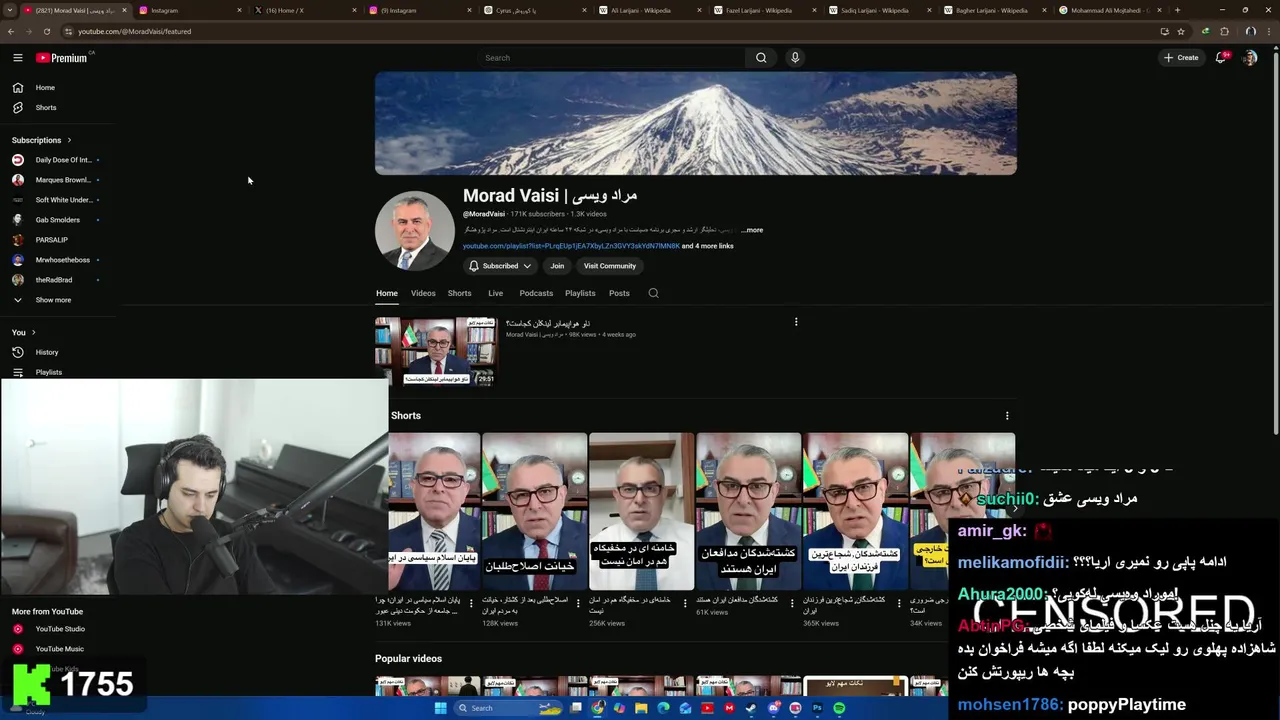The height and width of the screenshot is (720, 1280).
Task: Open Photoshop from the taskbar
Action: [817, 708]
